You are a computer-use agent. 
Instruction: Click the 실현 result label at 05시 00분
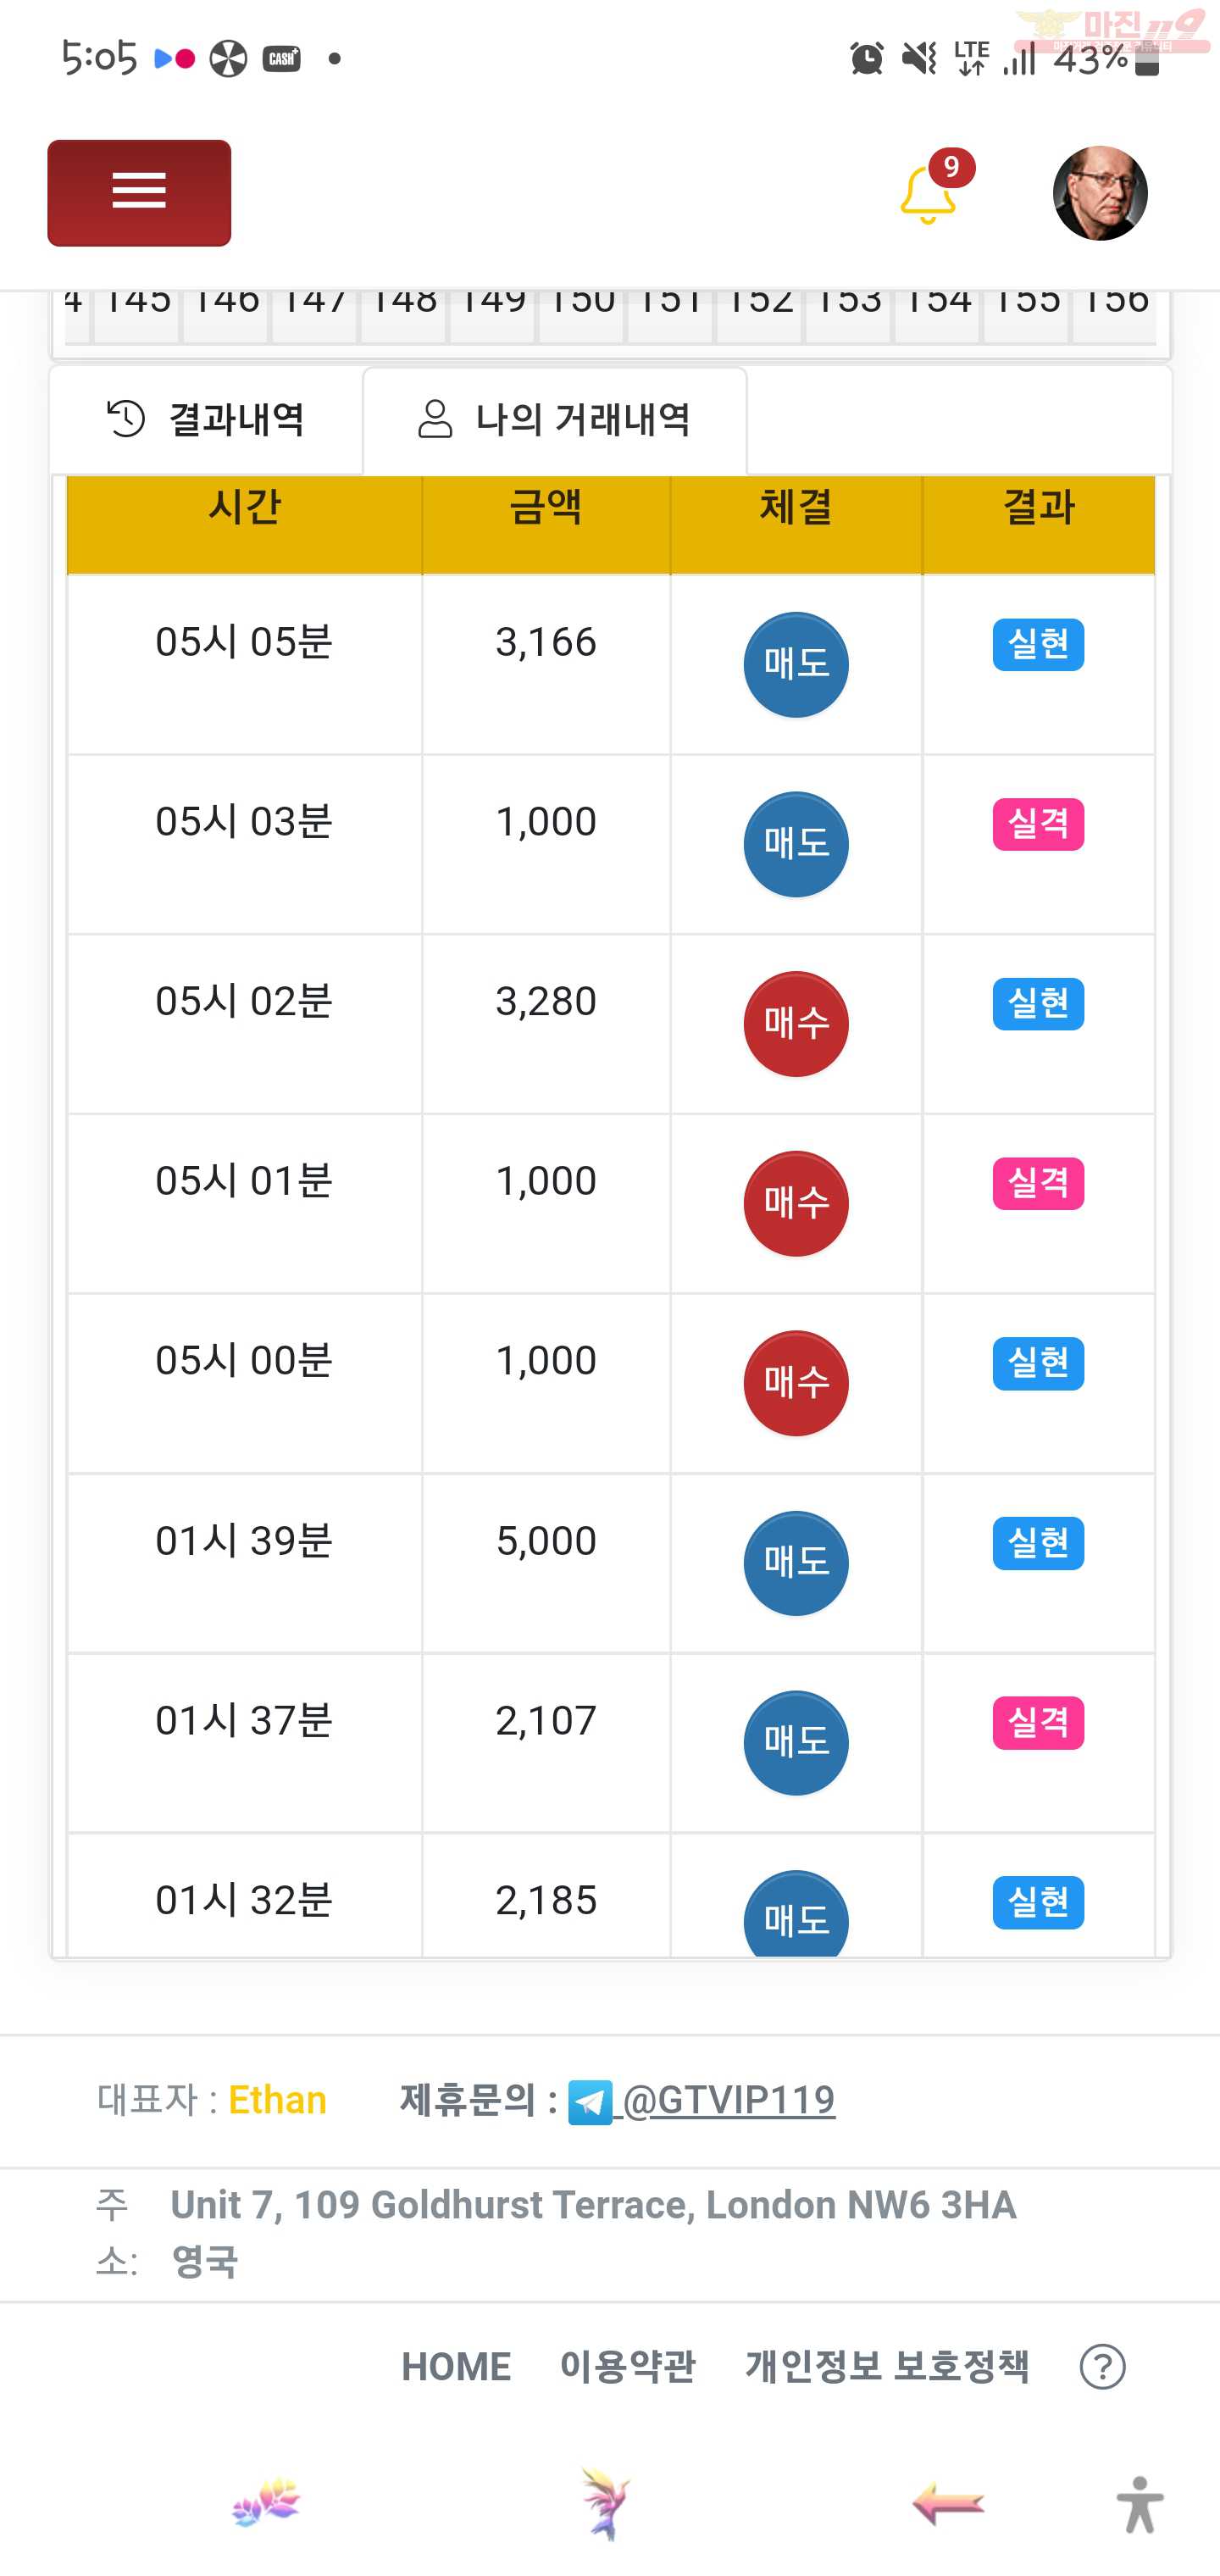coord(1038,1363)
